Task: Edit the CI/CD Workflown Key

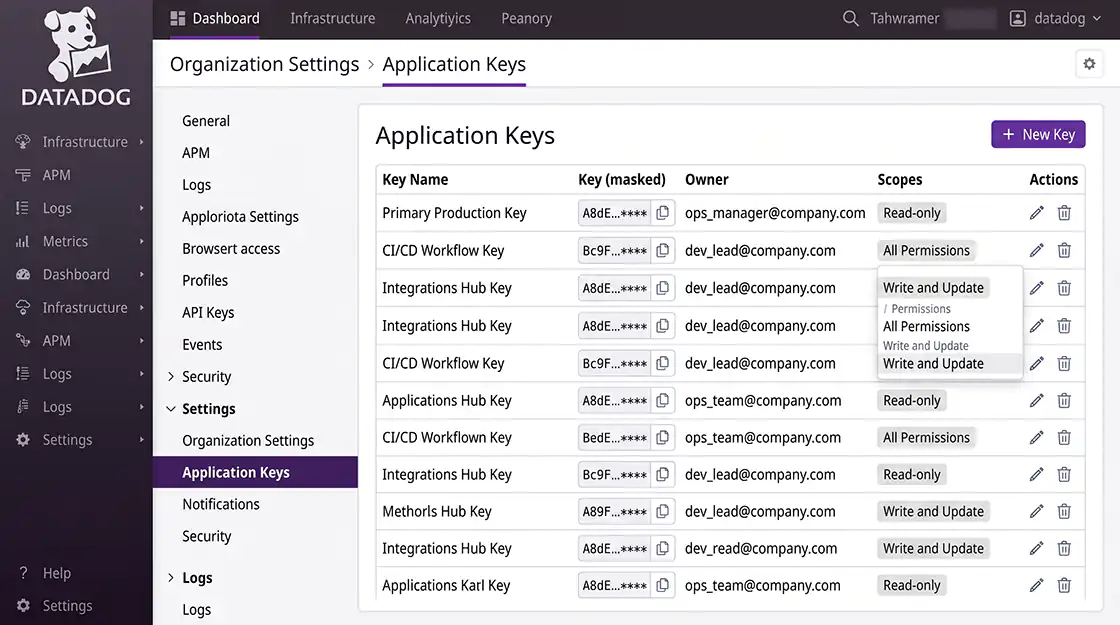Action: [x=1036, y=437]
